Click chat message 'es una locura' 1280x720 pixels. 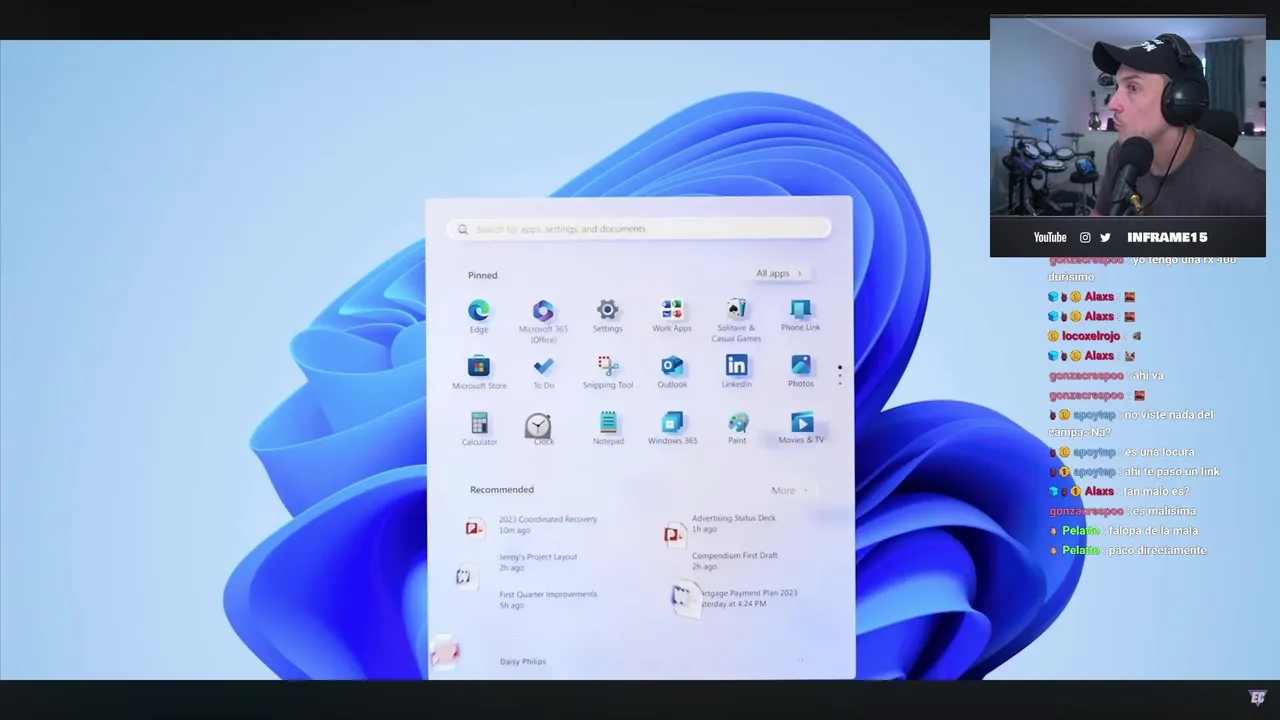click(x=1160, y=452)
